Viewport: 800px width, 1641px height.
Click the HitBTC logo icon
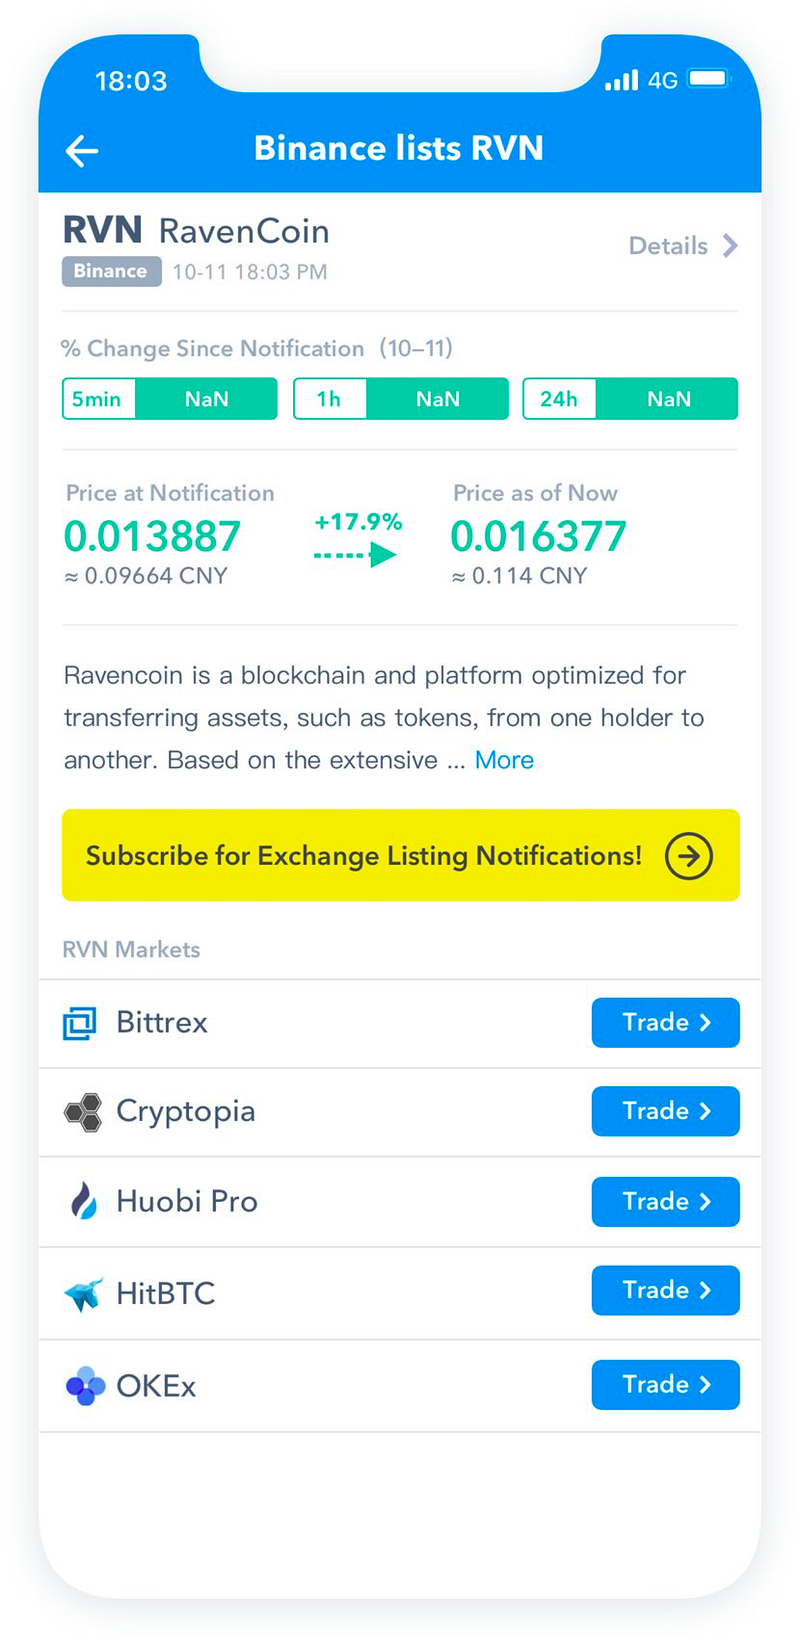point(83,1293)
